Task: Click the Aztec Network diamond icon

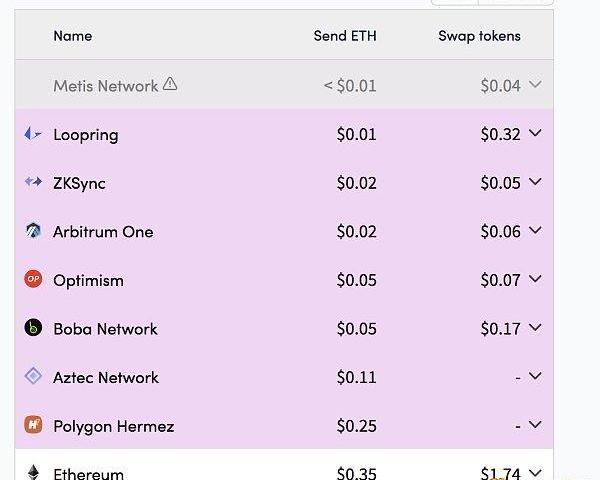Action: click(x=33, y=376)
